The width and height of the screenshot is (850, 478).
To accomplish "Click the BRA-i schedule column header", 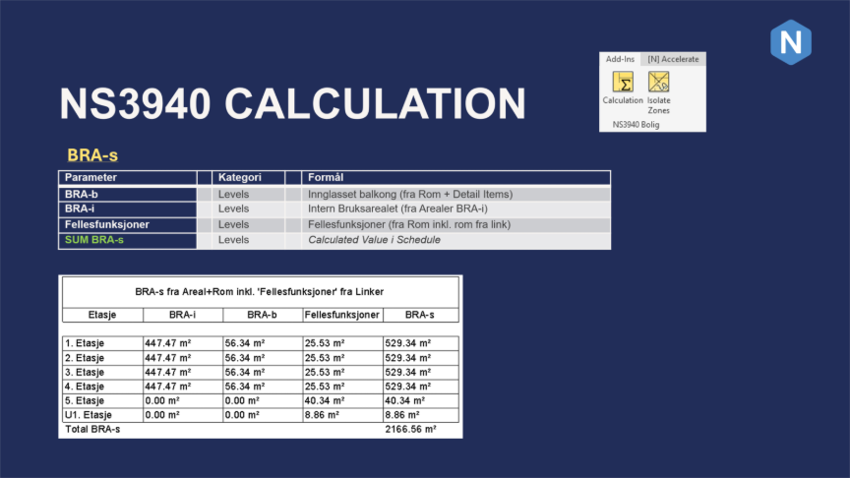I will (x=183, y=315).
